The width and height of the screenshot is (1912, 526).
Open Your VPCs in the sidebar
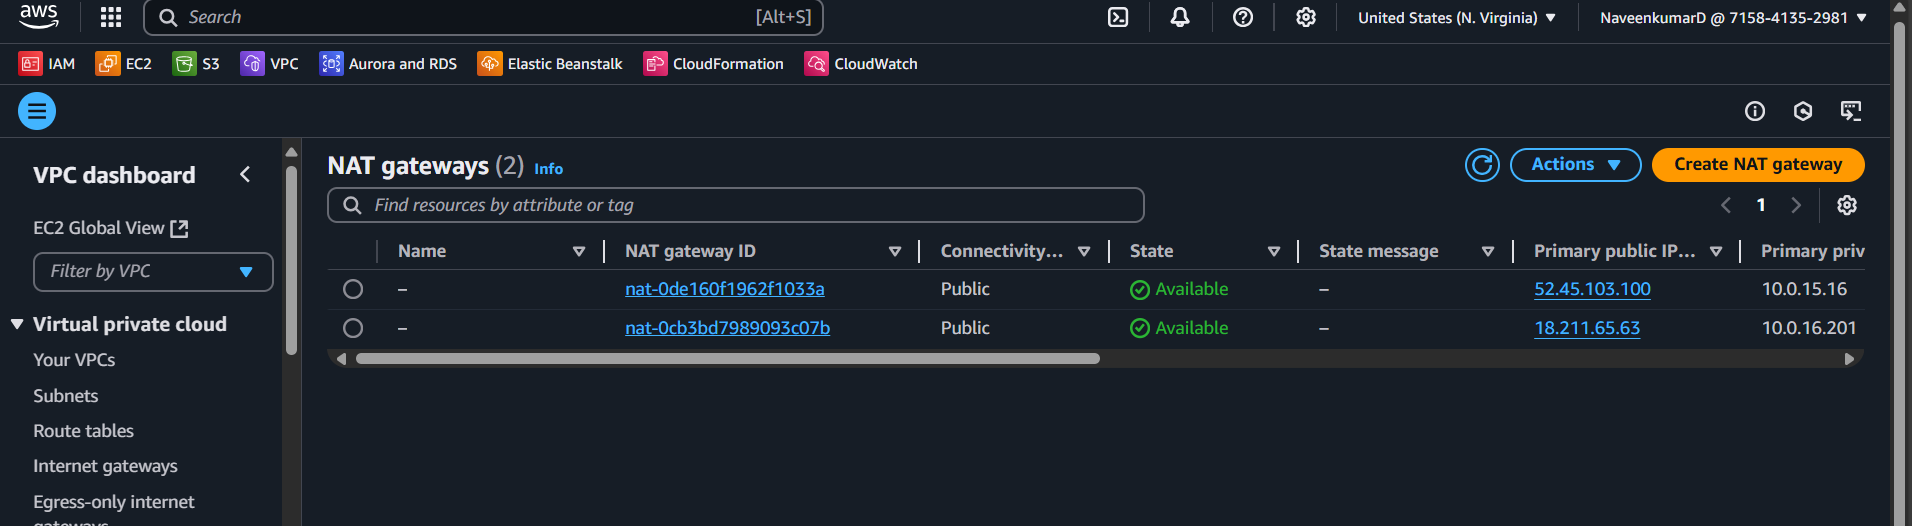point(74,360)
